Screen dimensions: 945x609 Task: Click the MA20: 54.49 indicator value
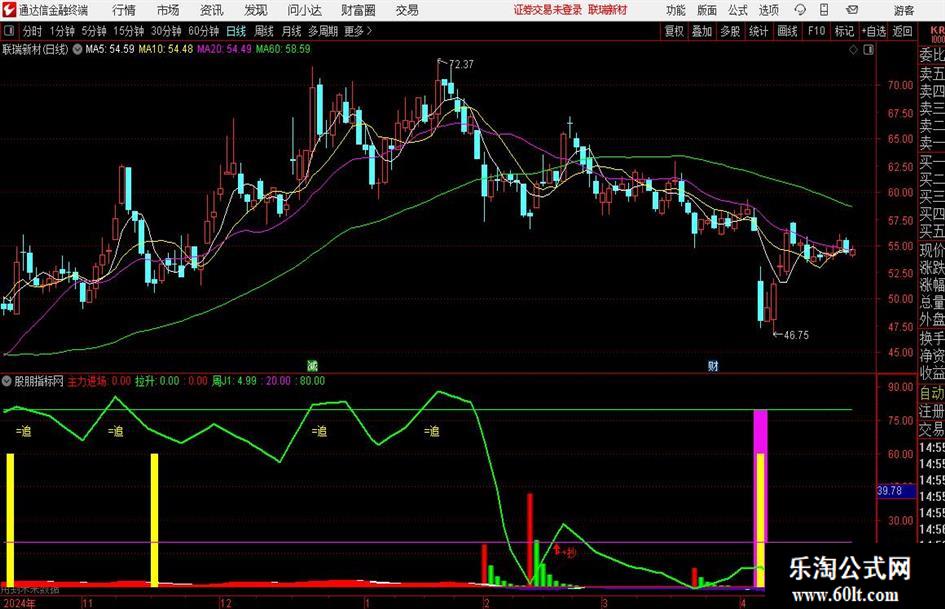coord(224,49)
